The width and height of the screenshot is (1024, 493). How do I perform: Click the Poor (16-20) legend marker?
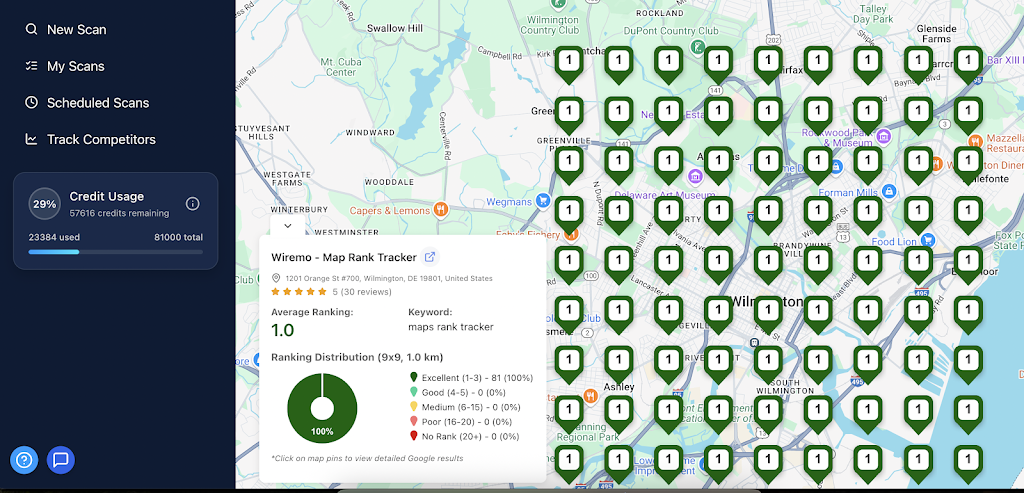click(413, 421)
